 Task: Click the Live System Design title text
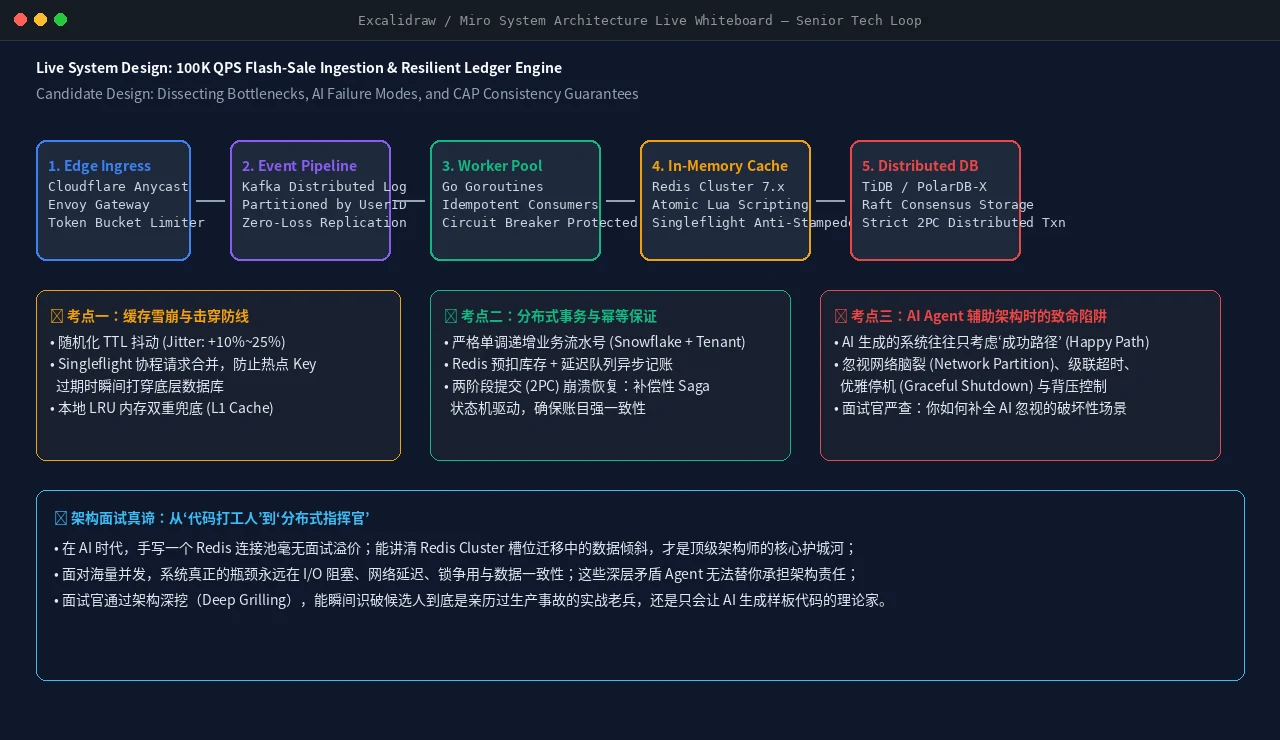click(x=299, y=68)
